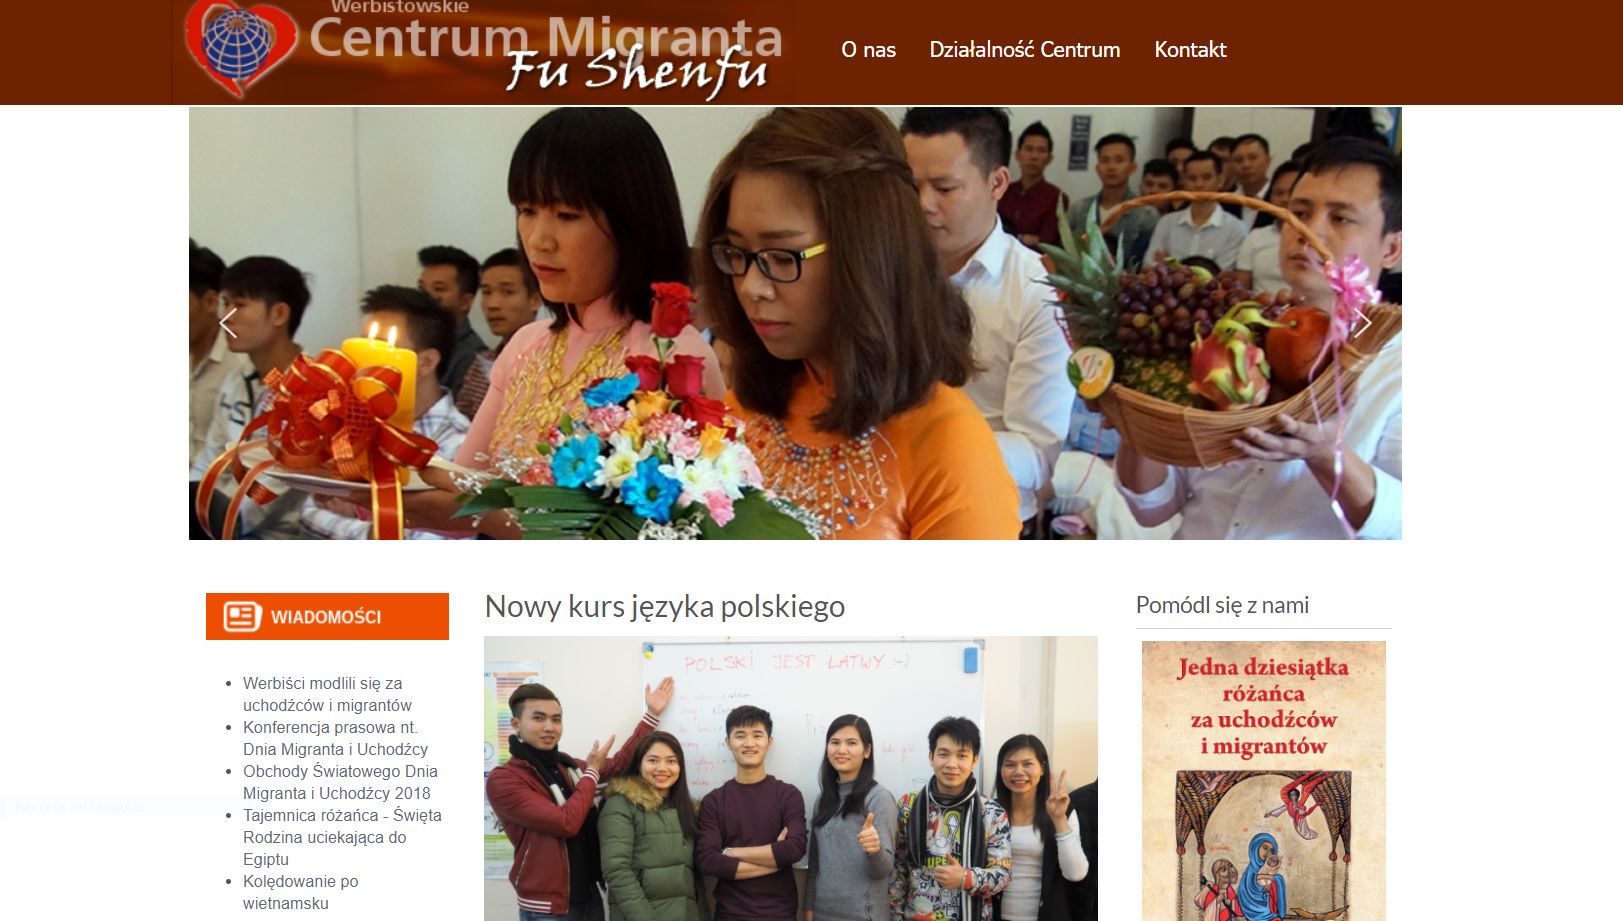Click the Wiadomości orange header button

(x=327, y=616)
